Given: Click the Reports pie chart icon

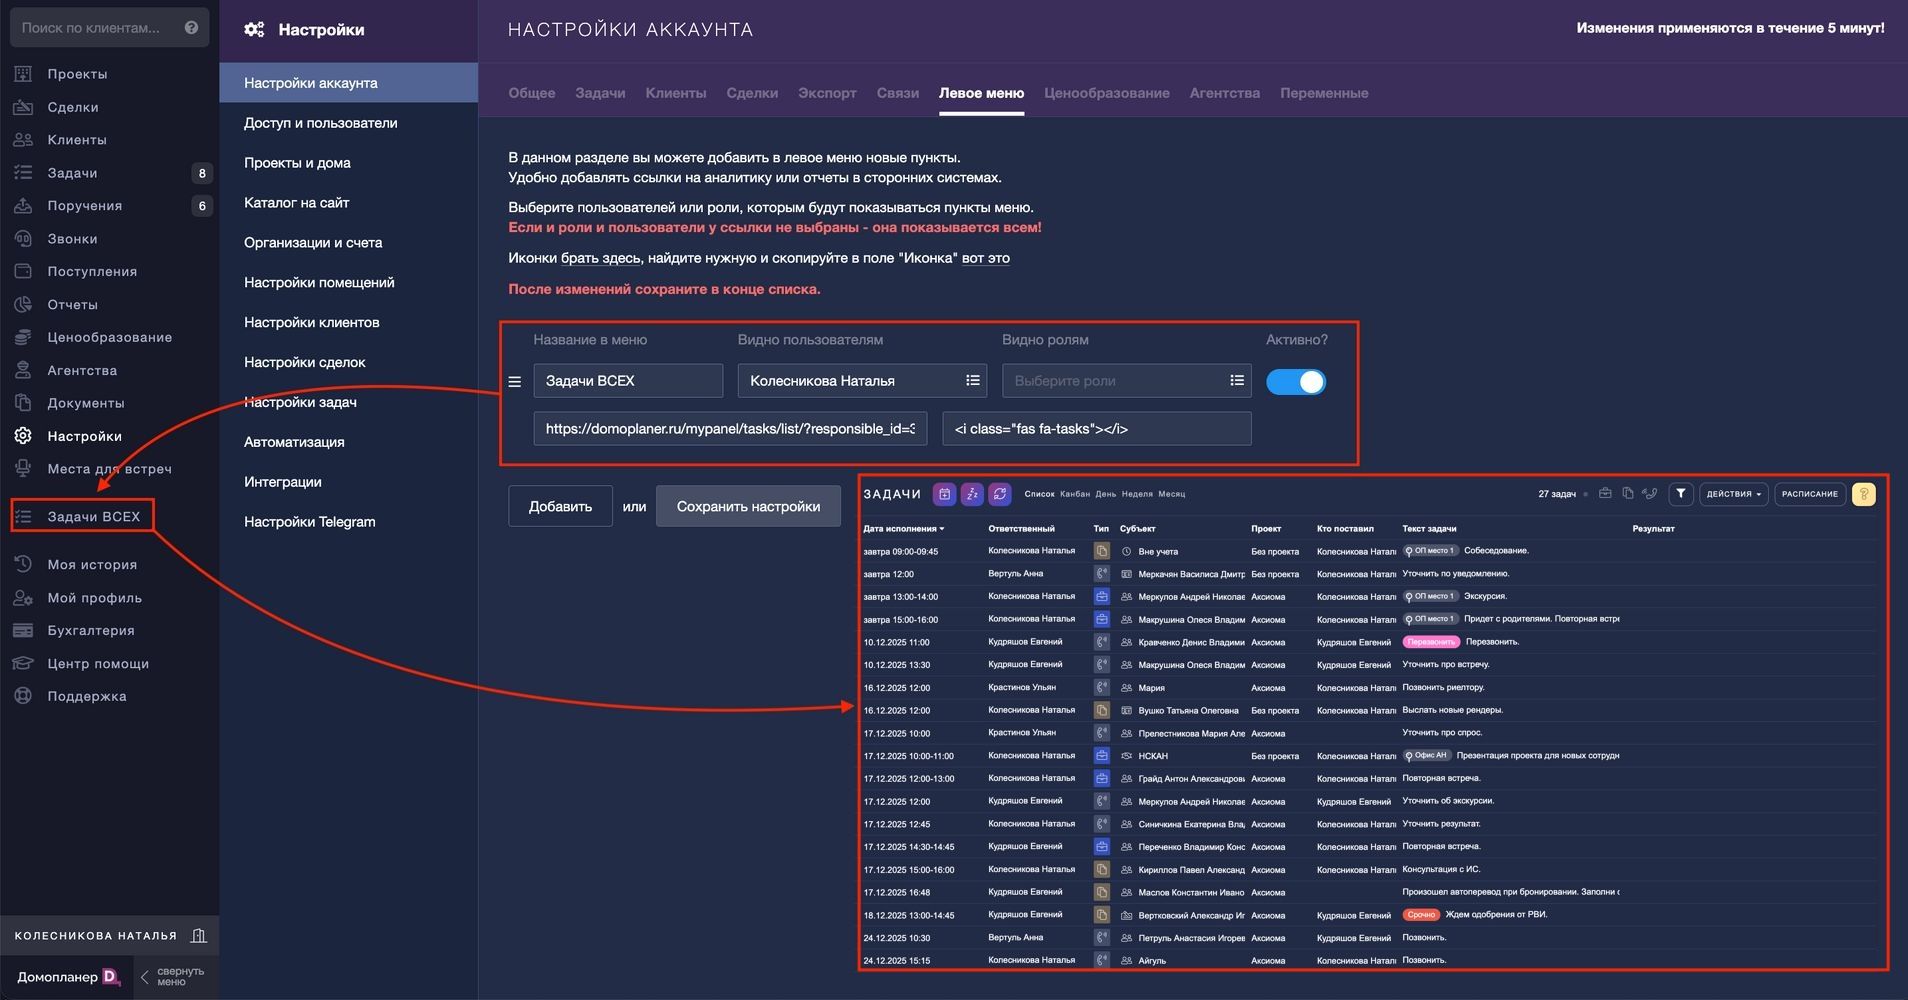Looking at the screenshot, I should click(23, 305).
